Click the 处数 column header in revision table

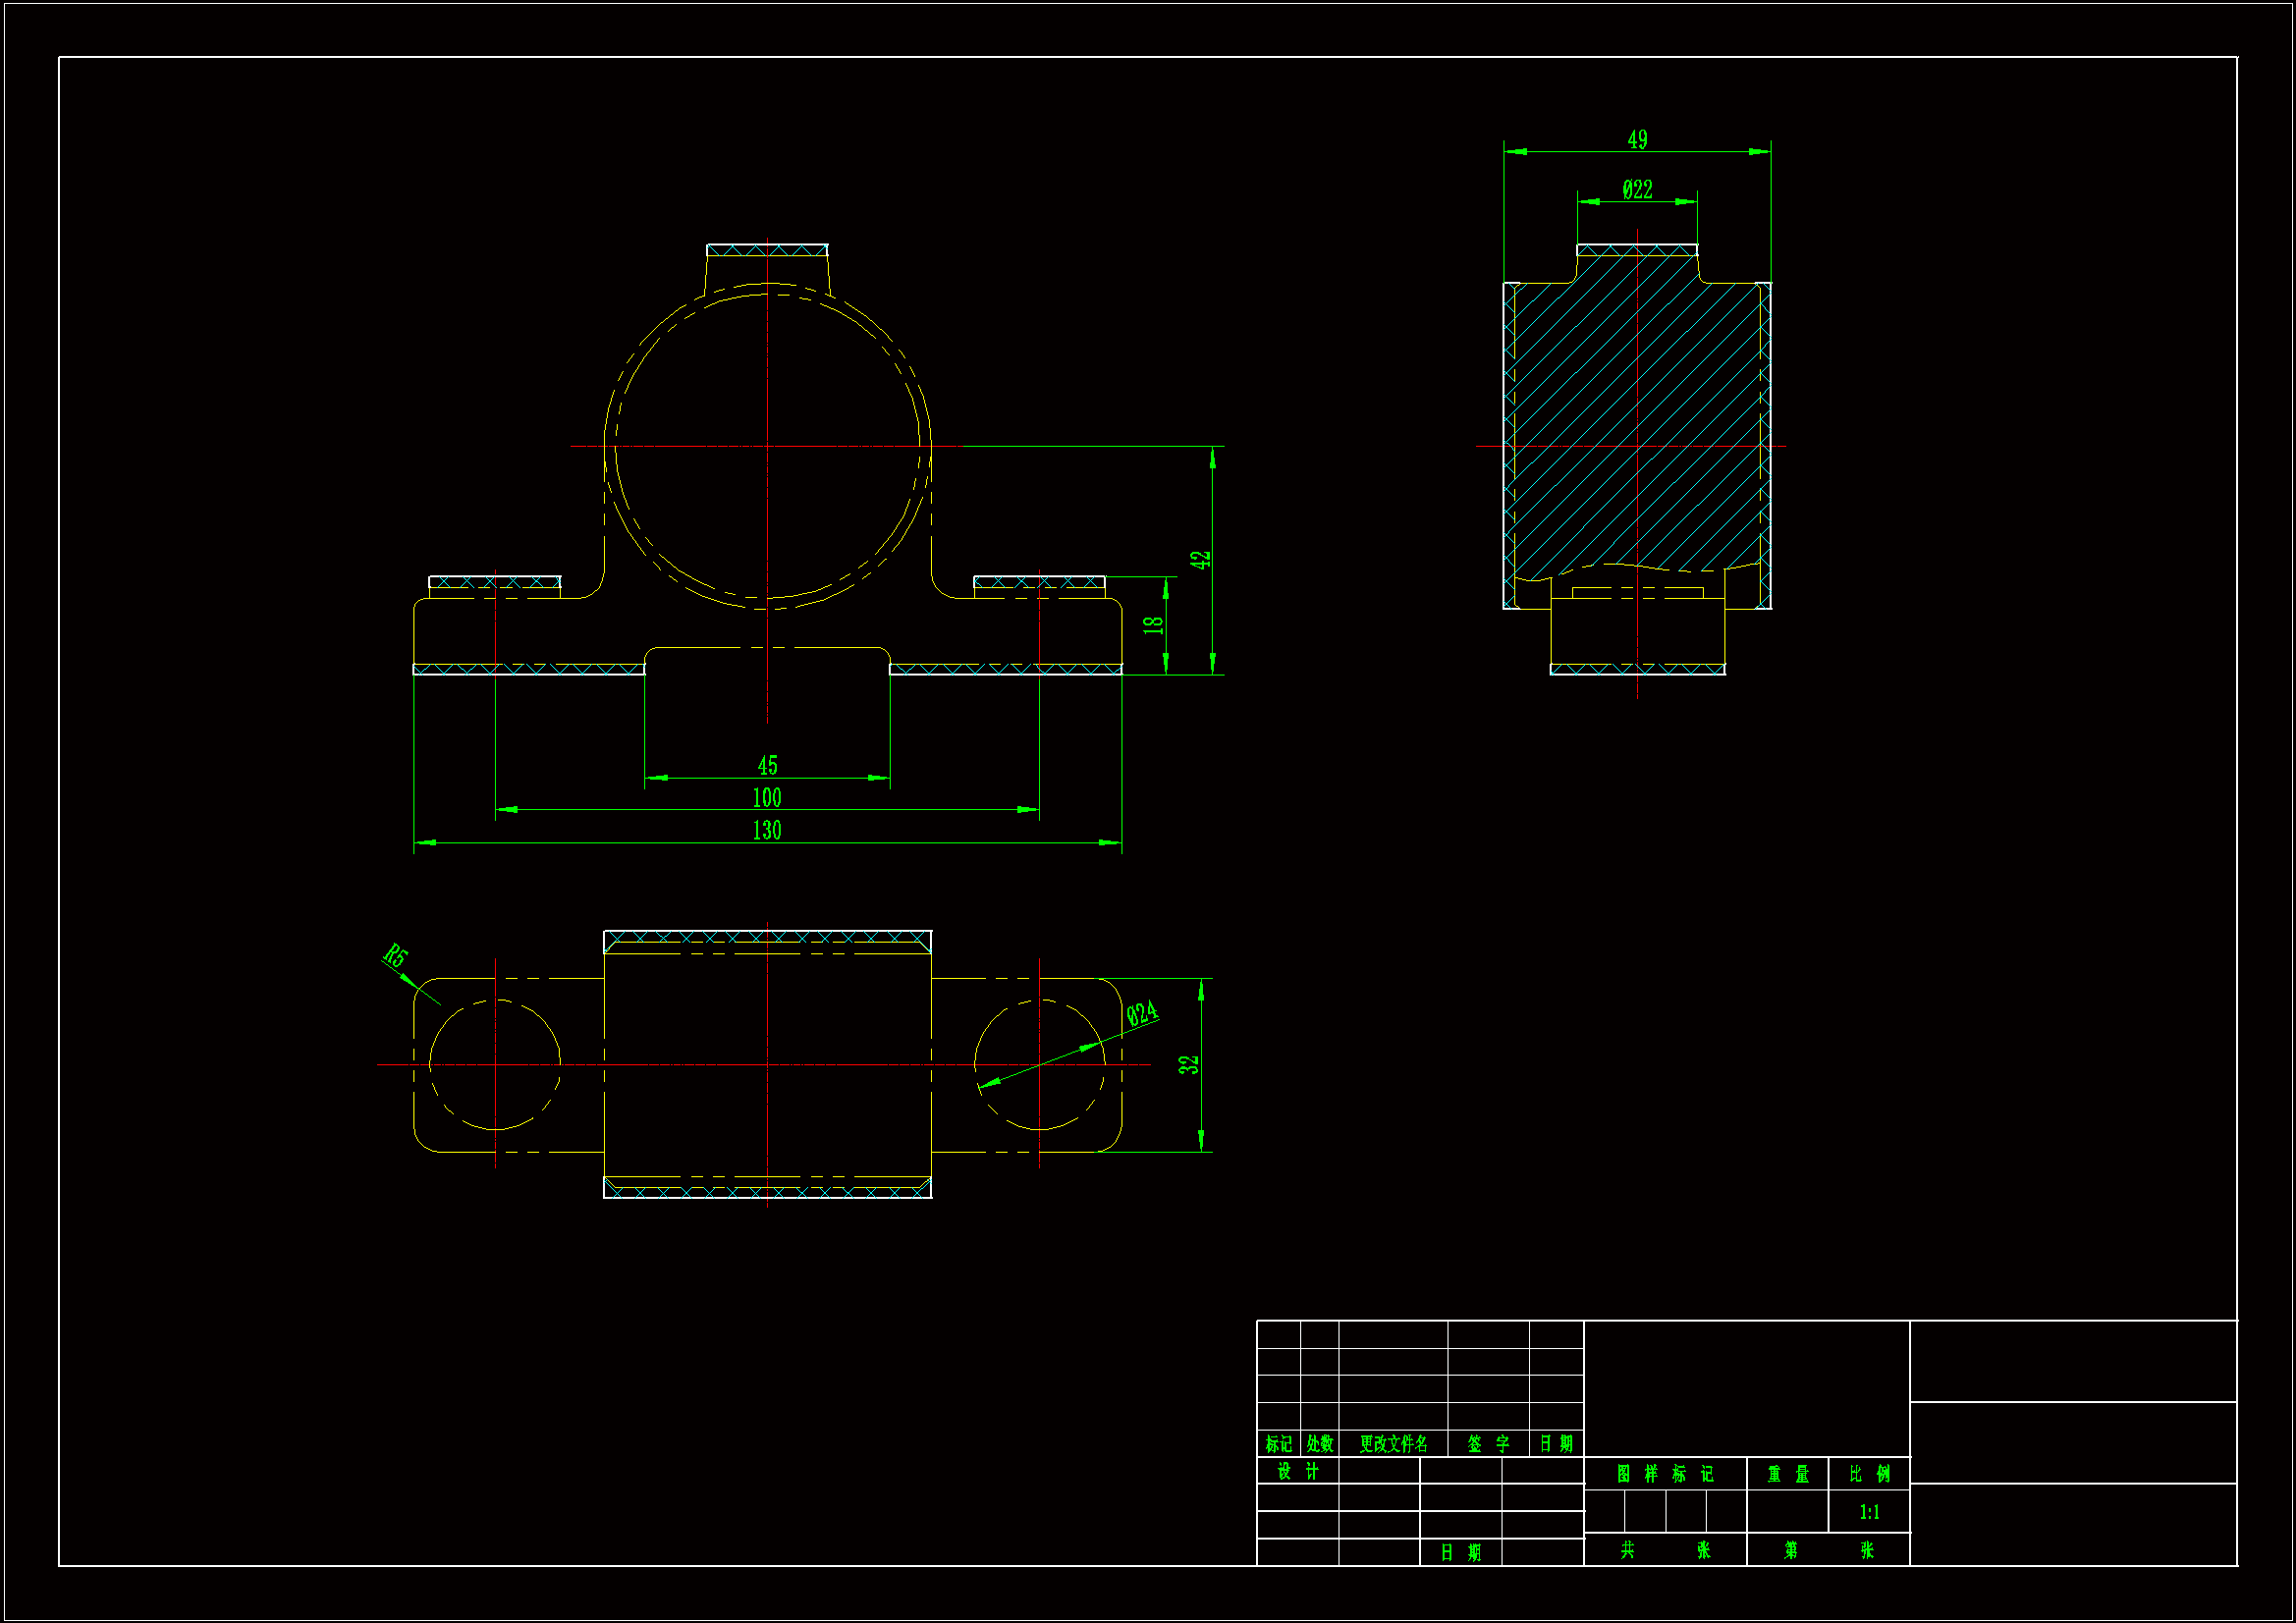1319,1444
